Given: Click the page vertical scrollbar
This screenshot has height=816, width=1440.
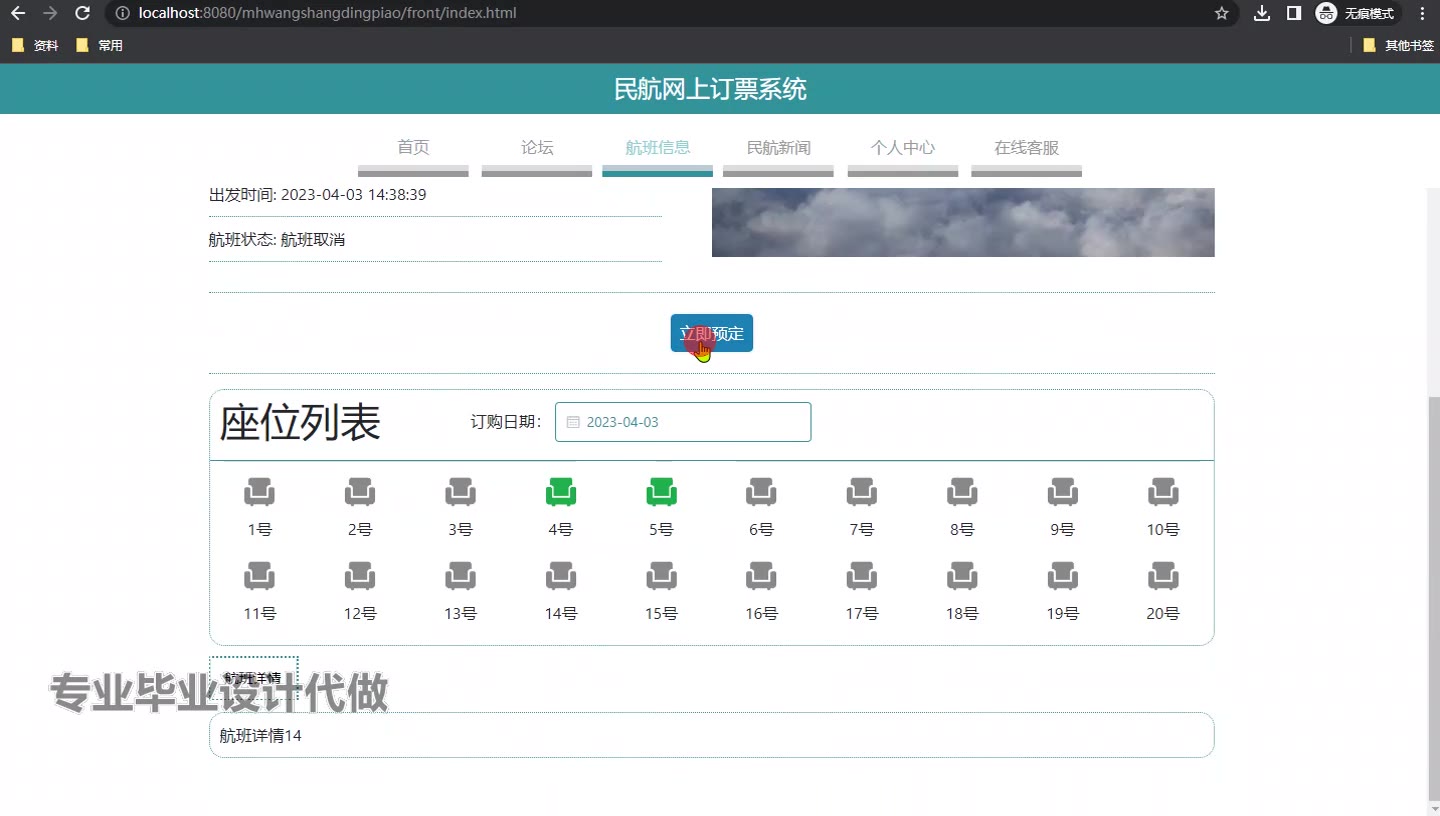Looking at the screenshot, I should point(1433,600).
